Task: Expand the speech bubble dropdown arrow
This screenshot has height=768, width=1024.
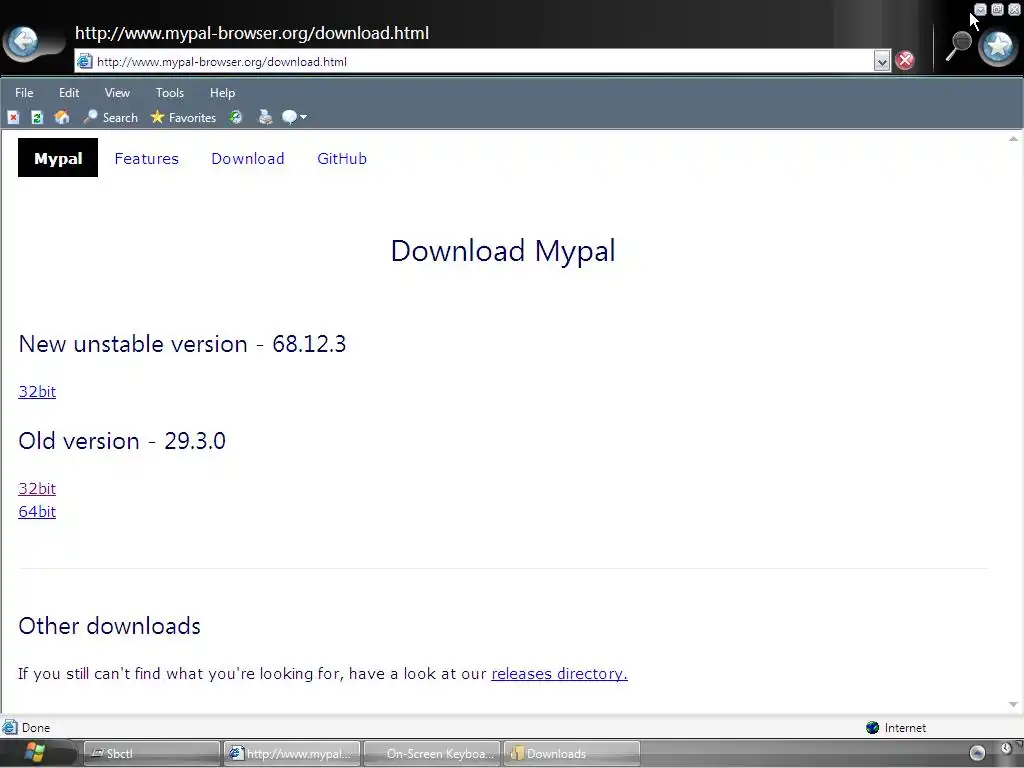Action: [x=304, y=118]
